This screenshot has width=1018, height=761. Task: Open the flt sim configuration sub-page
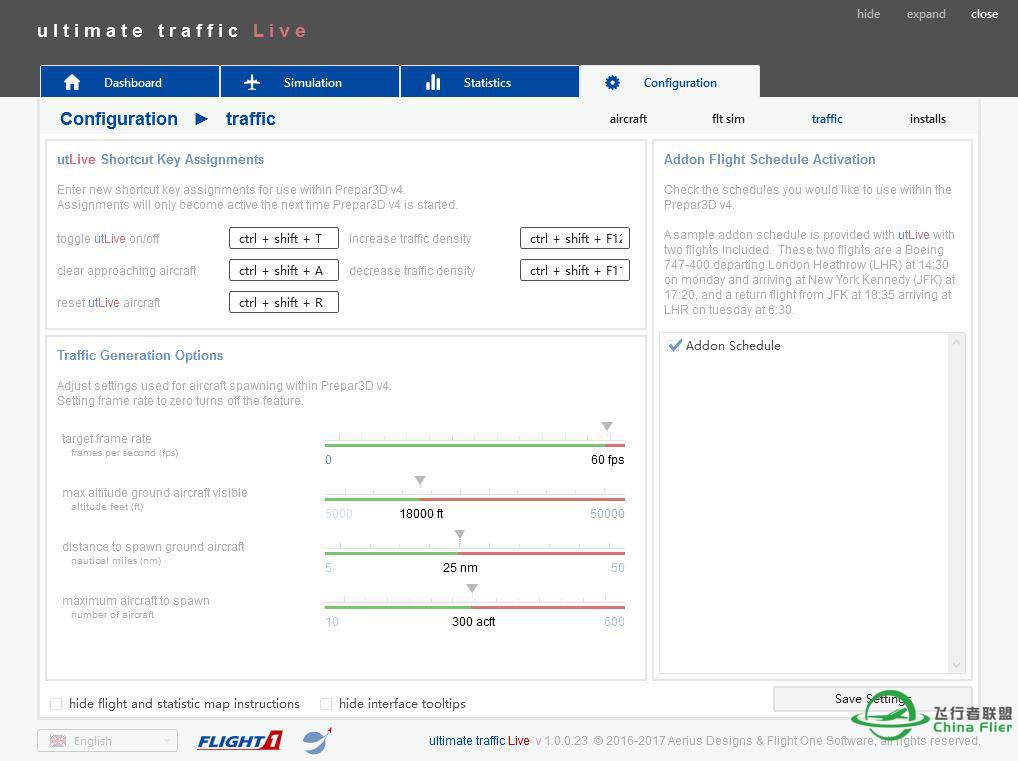[x=728, y=119]
